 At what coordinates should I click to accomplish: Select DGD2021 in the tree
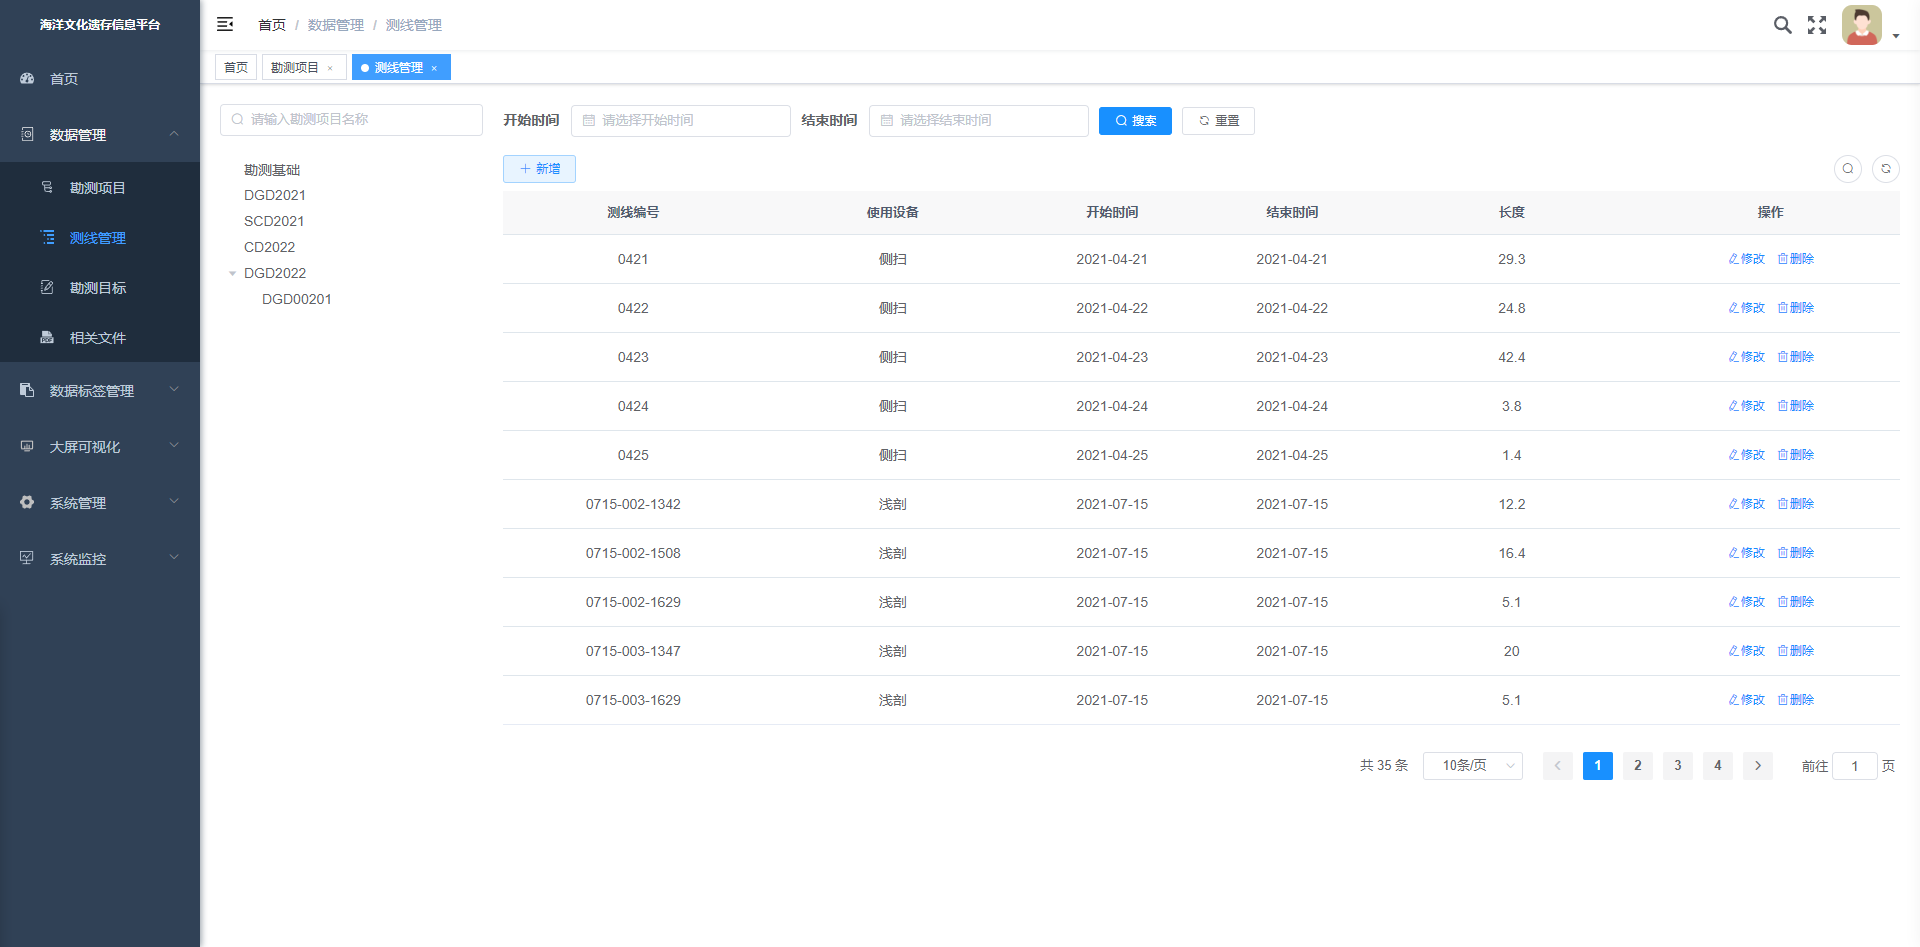[275, 195]
